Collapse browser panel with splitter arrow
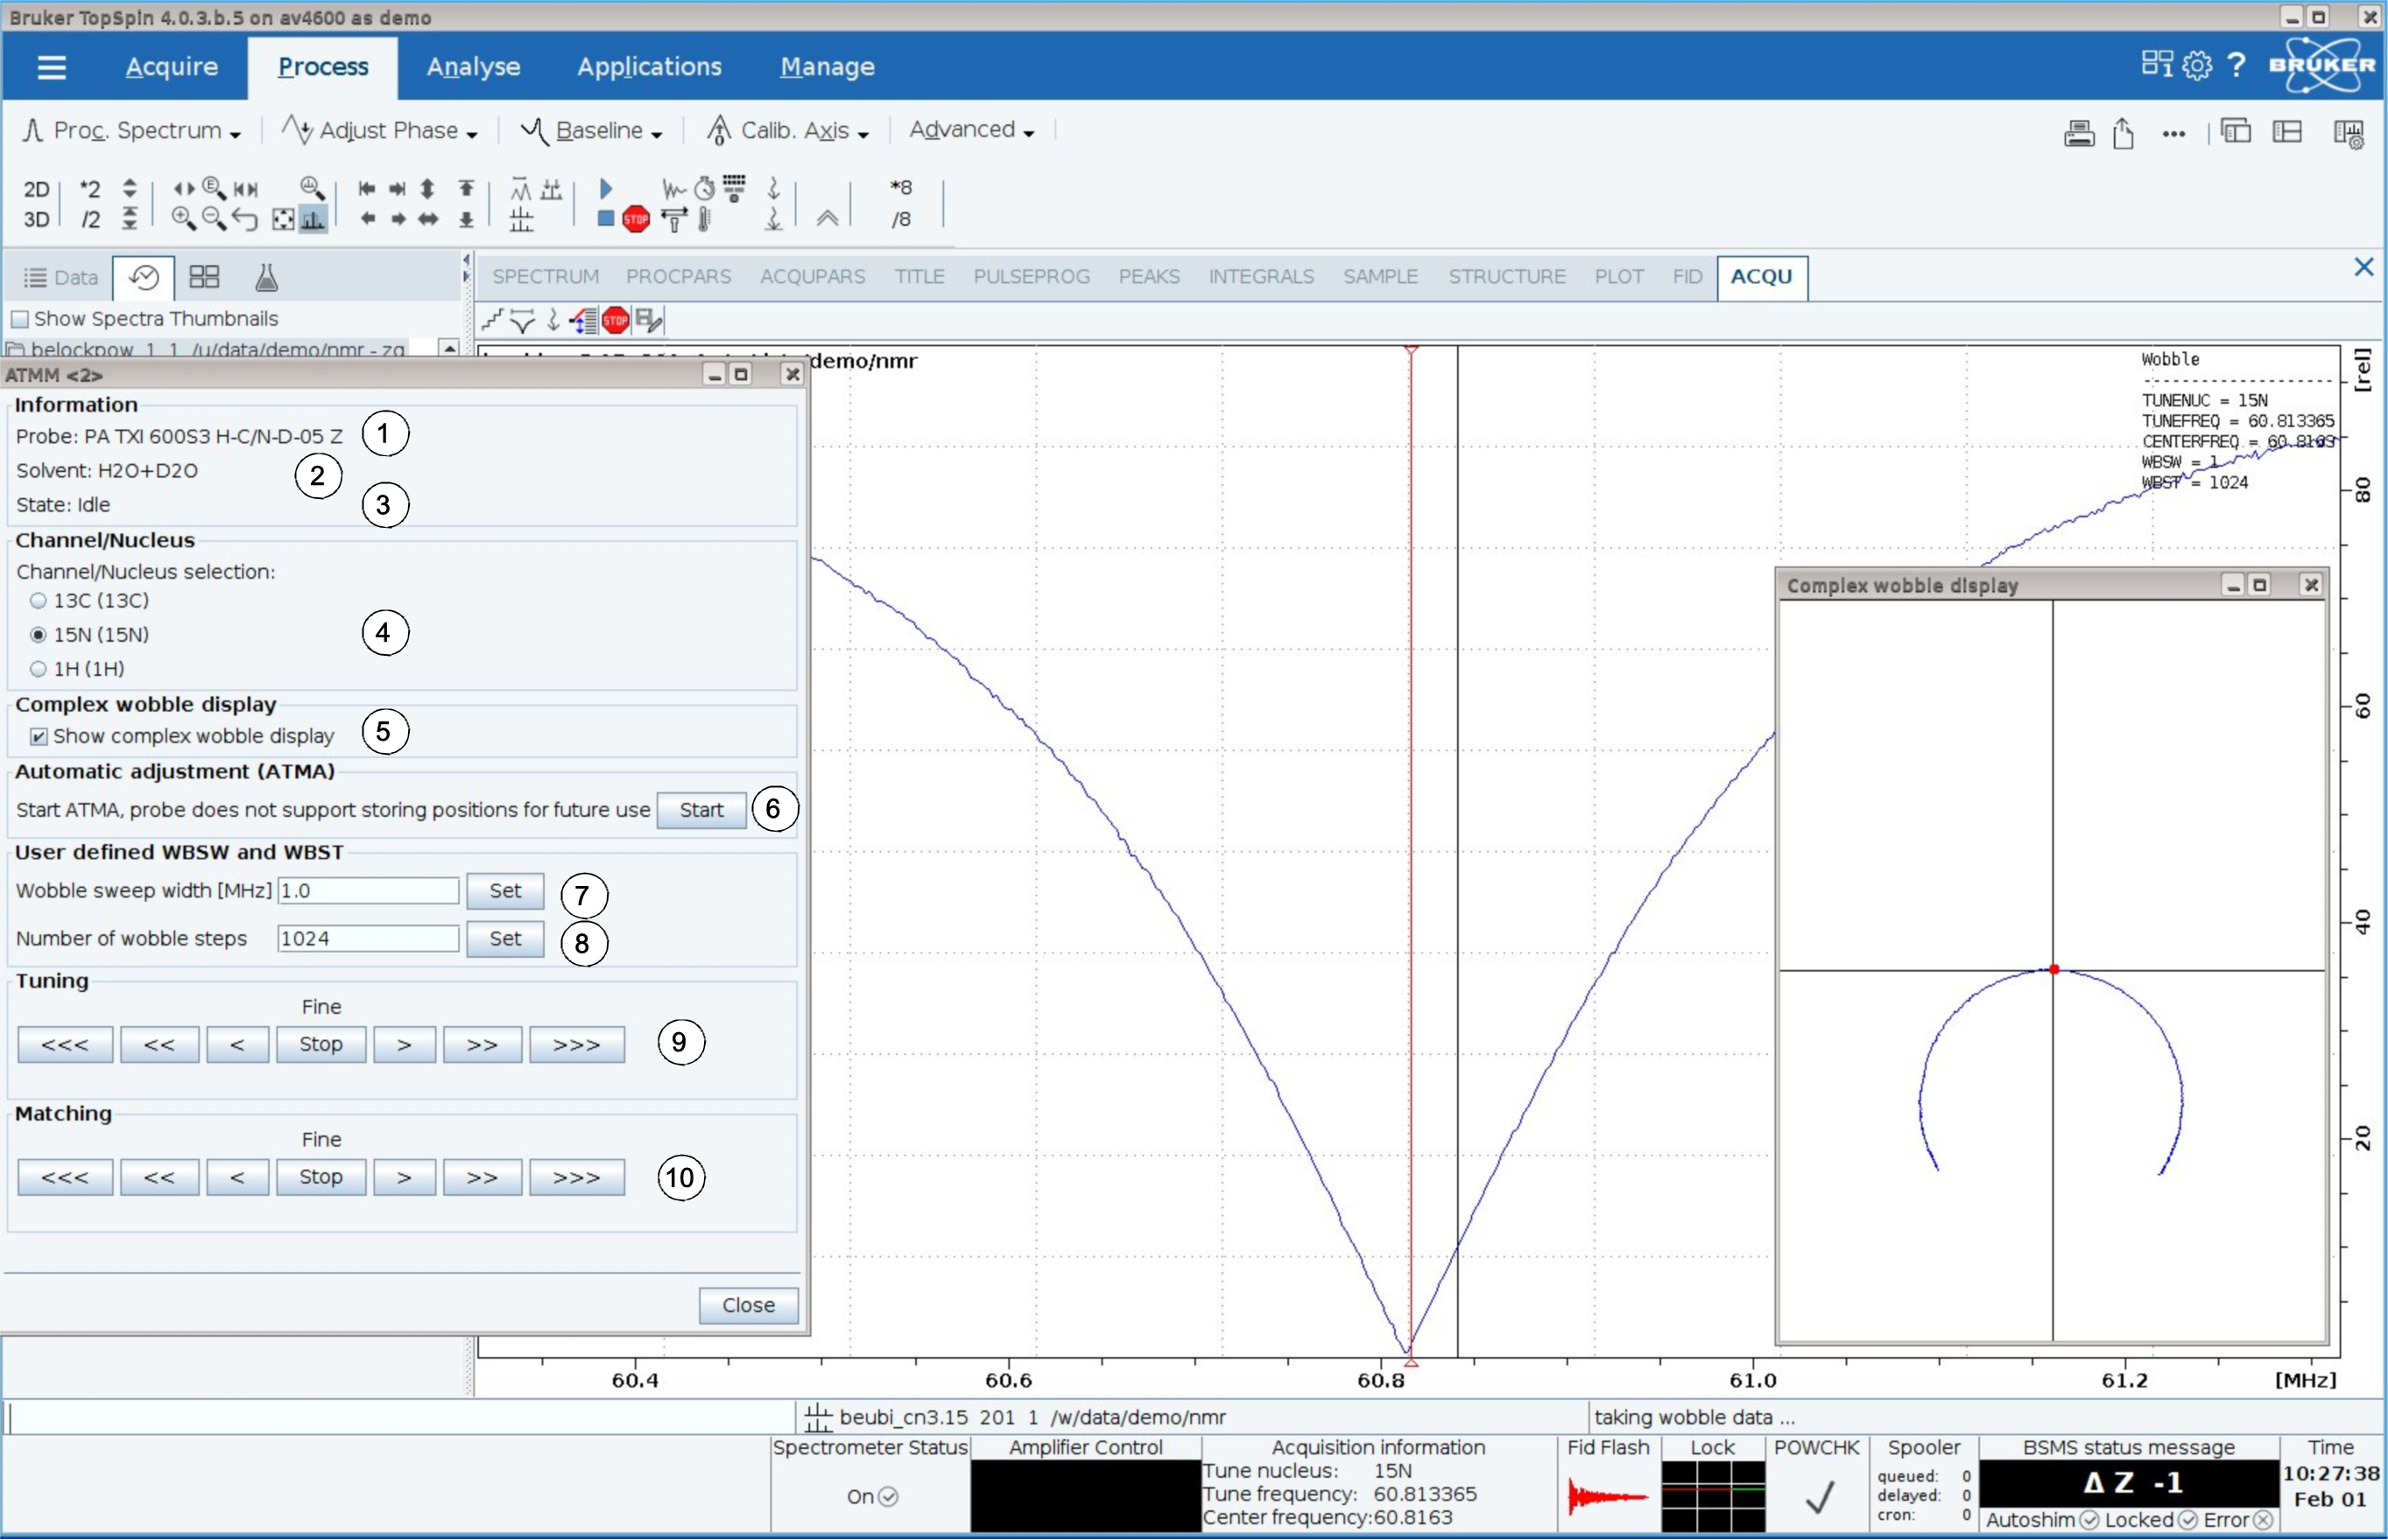2388x1540 pixels. click(x=466, y=261)
